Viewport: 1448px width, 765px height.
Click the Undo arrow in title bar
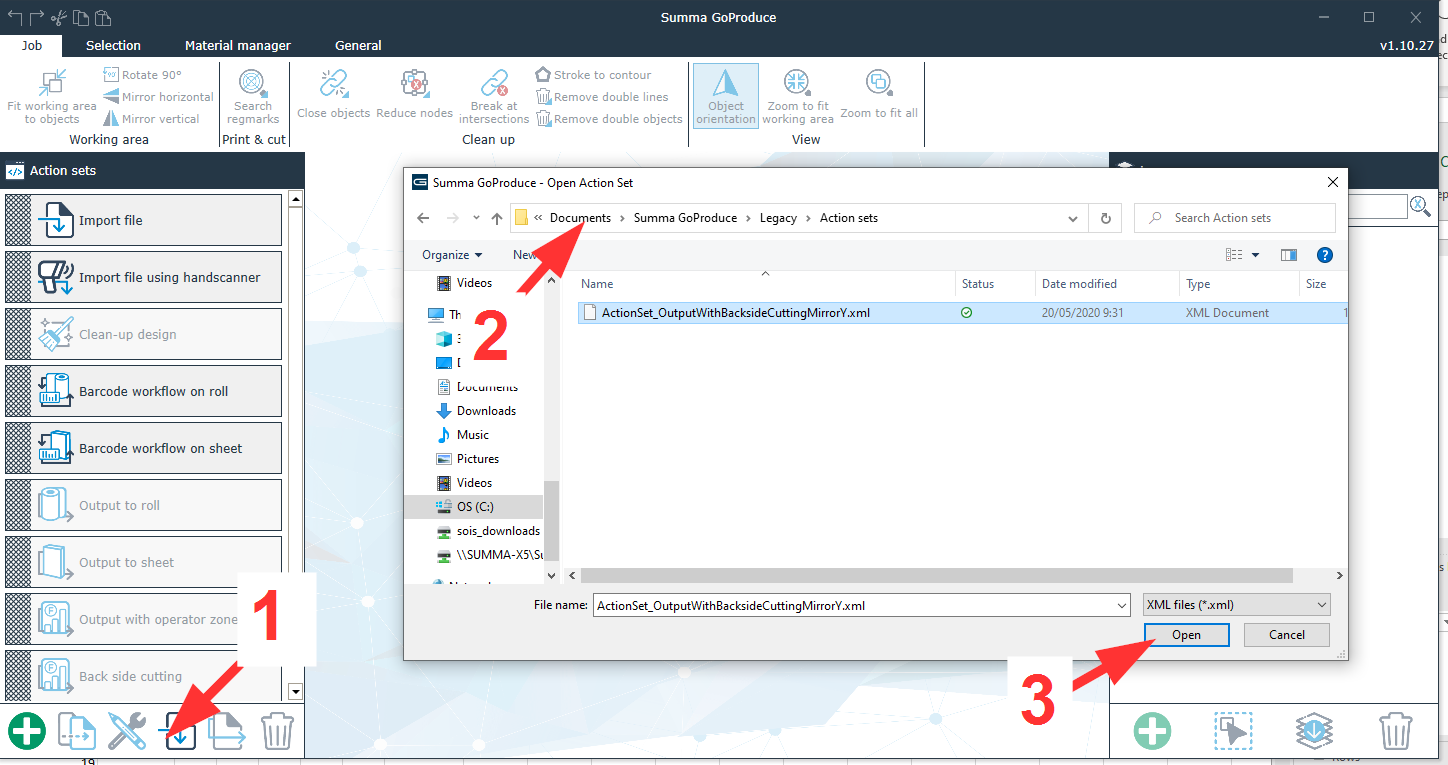[14, 17]
